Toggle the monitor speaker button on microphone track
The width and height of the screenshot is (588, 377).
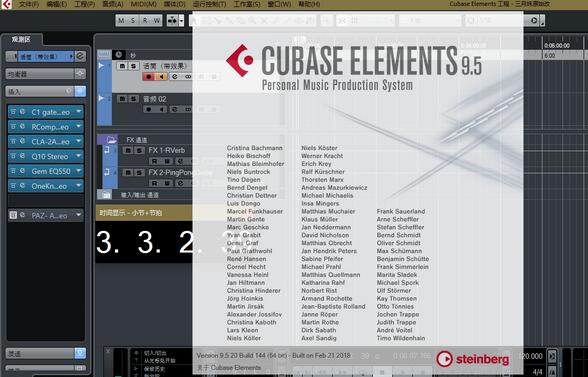coord(162,77)
